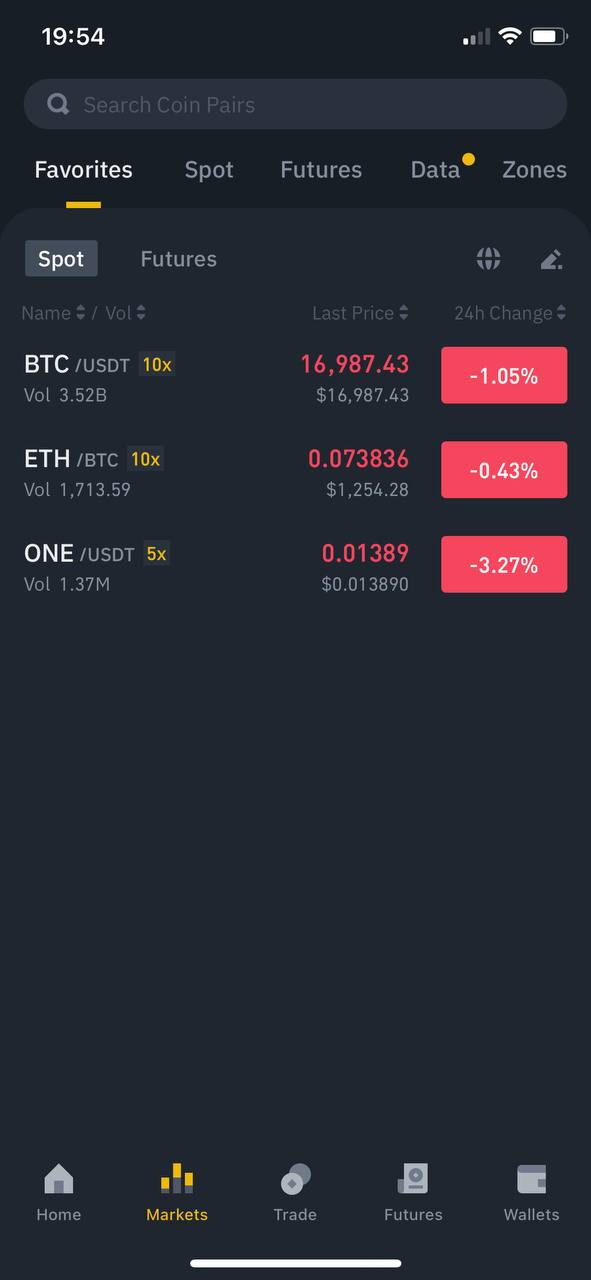The width and height of the screenshot is (591, 1280).
Task: Toggle the Futures pill filter
Action: coord(178,259)
